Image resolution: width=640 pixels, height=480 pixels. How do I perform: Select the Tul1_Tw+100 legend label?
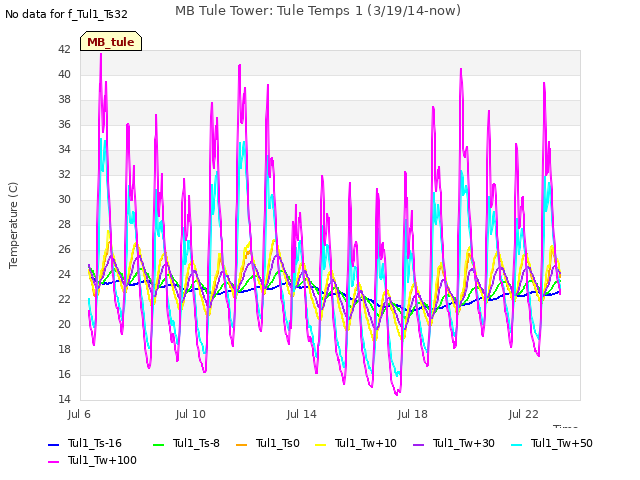pyautogui.click(x=102, y=460)
